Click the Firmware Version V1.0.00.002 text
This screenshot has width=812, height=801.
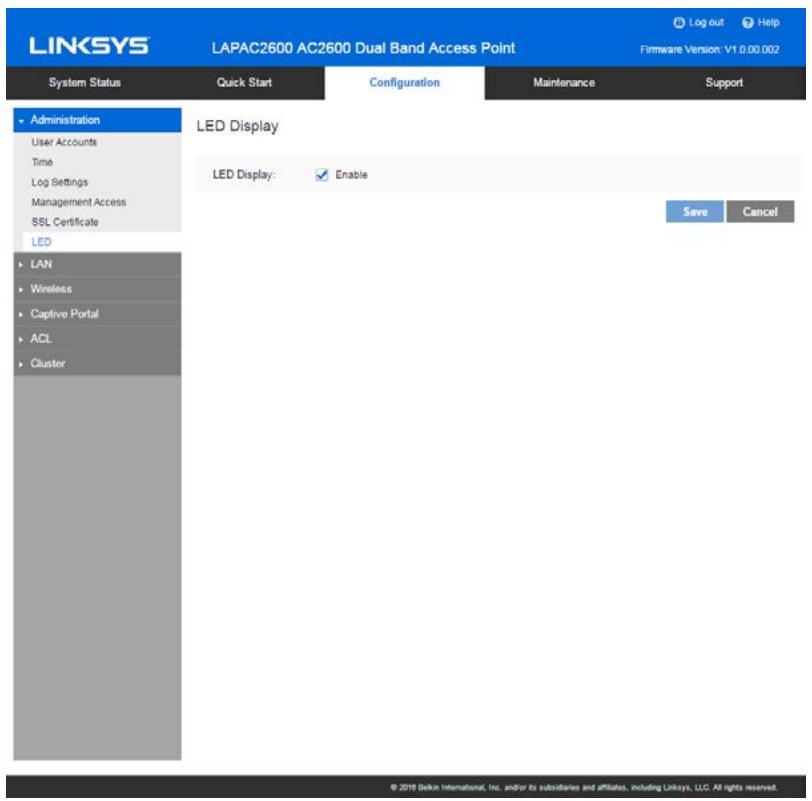point(709,50)
